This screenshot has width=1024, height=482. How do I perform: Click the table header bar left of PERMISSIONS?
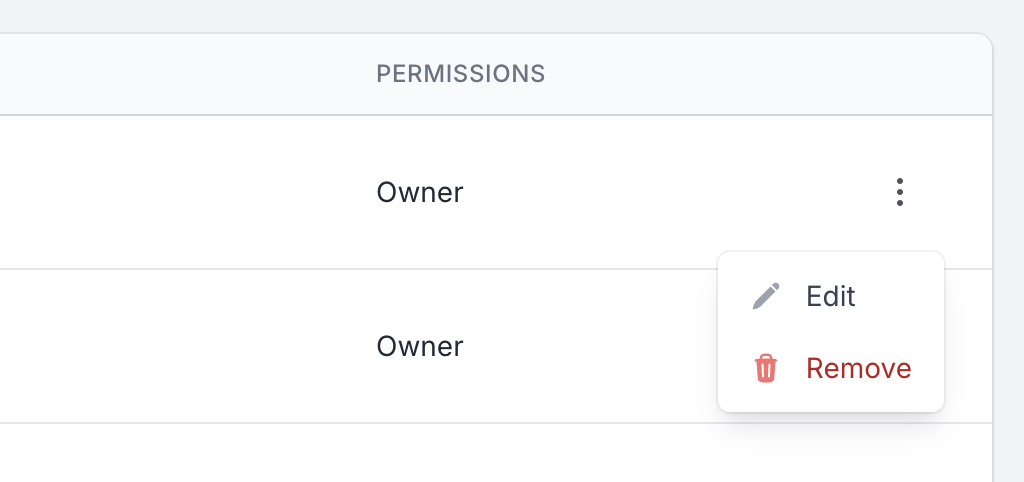click(183, 74)
